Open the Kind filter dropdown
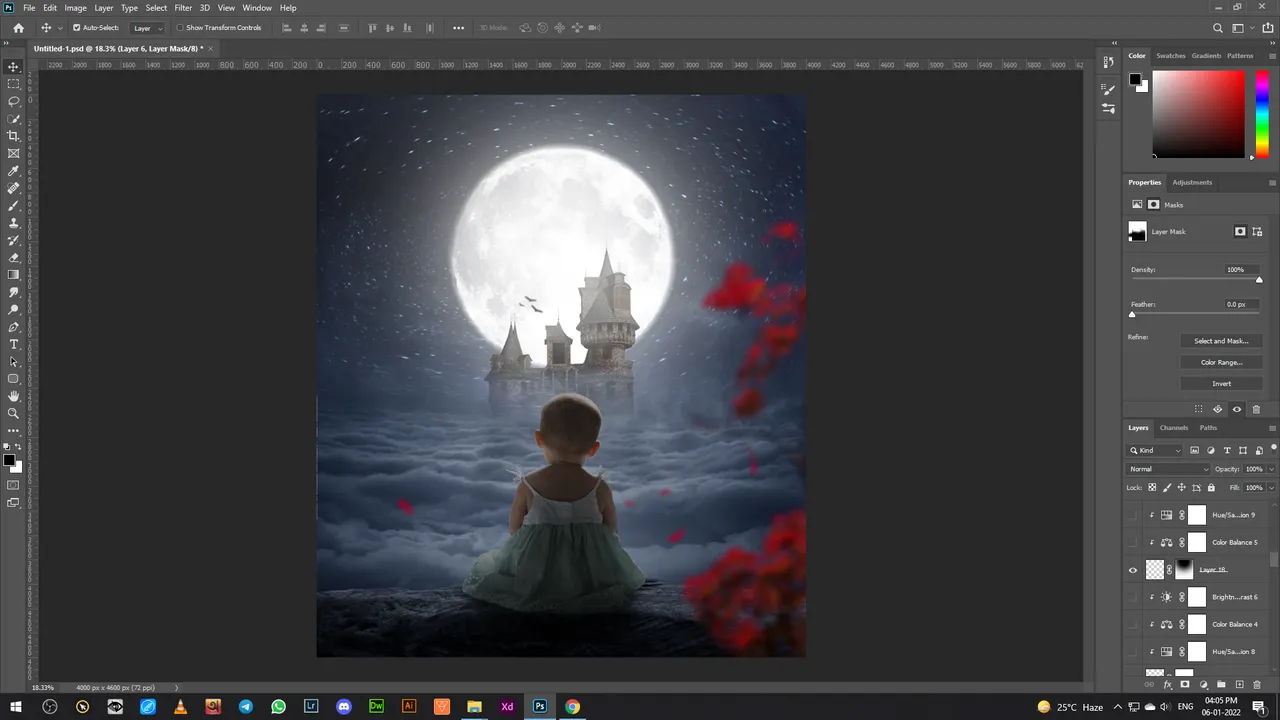The image size is (1280, 720). coord(1155,451)
